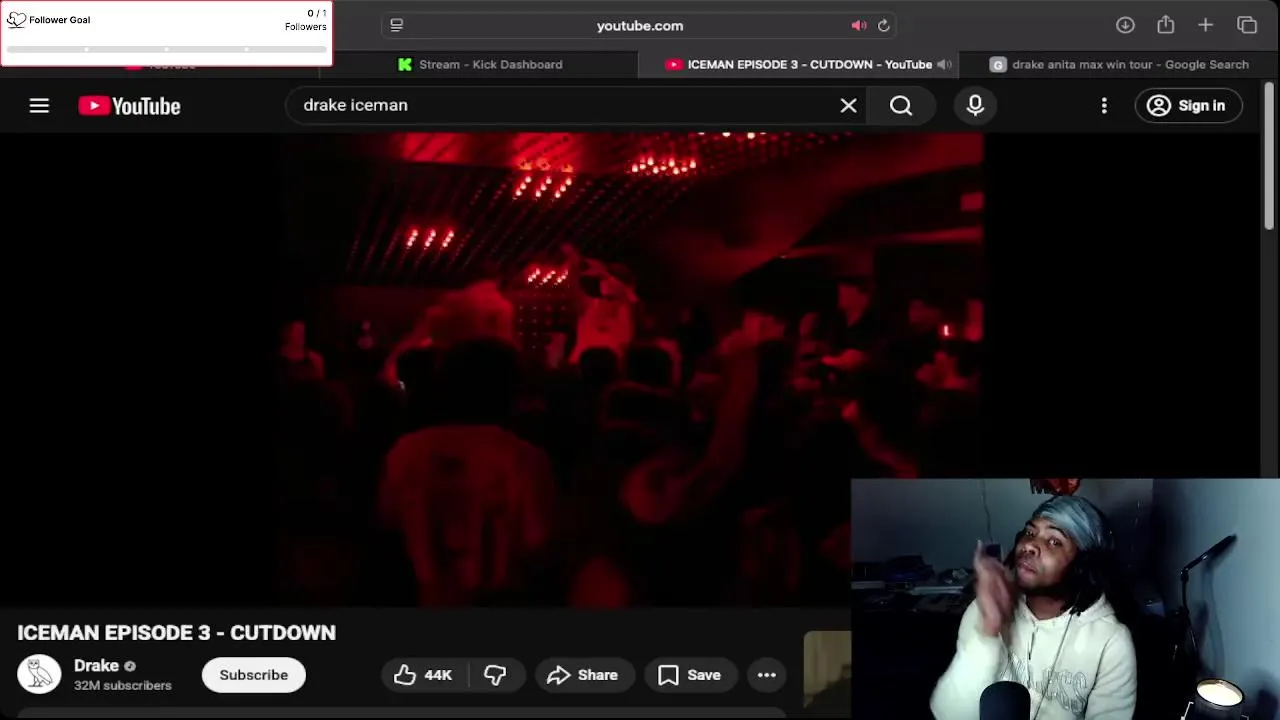Click the ICEMAN EPISODE 3 - CUTDOWN title
Image resolution: width=1280 pixels, height=720 pixels.
click(176, 633)
